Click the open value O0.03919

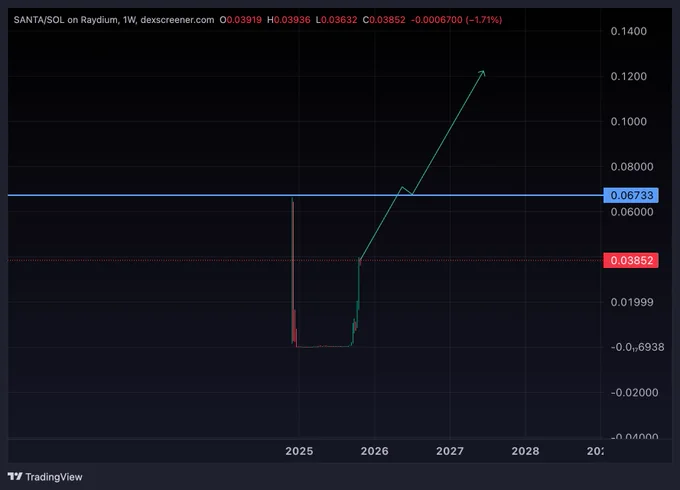tap(241, 20)
